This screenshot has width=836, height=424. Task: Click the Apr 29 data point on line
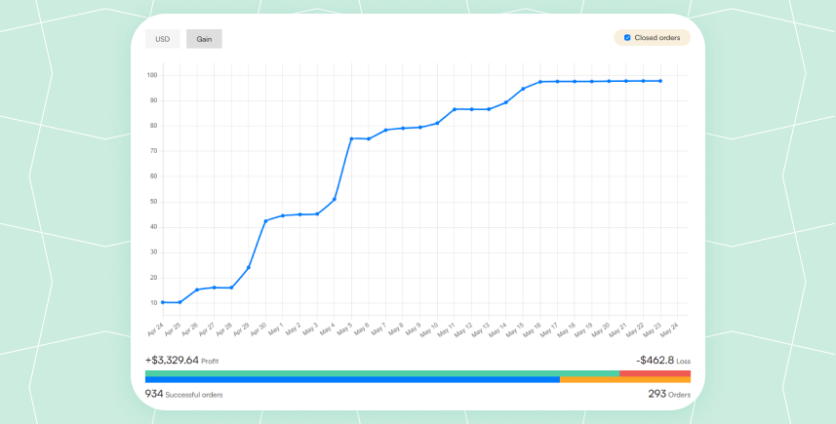248,267
